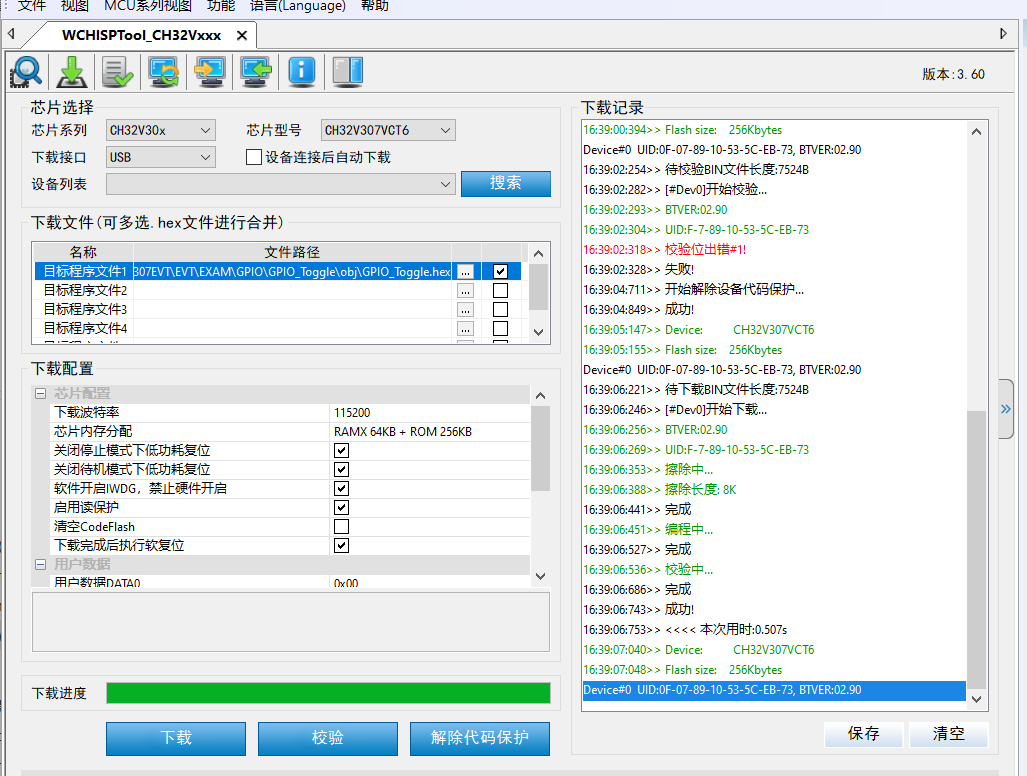Click browse button for 目标程序文件2
Viewport: 1027px width, 776px height.
(x=465, y=291)
